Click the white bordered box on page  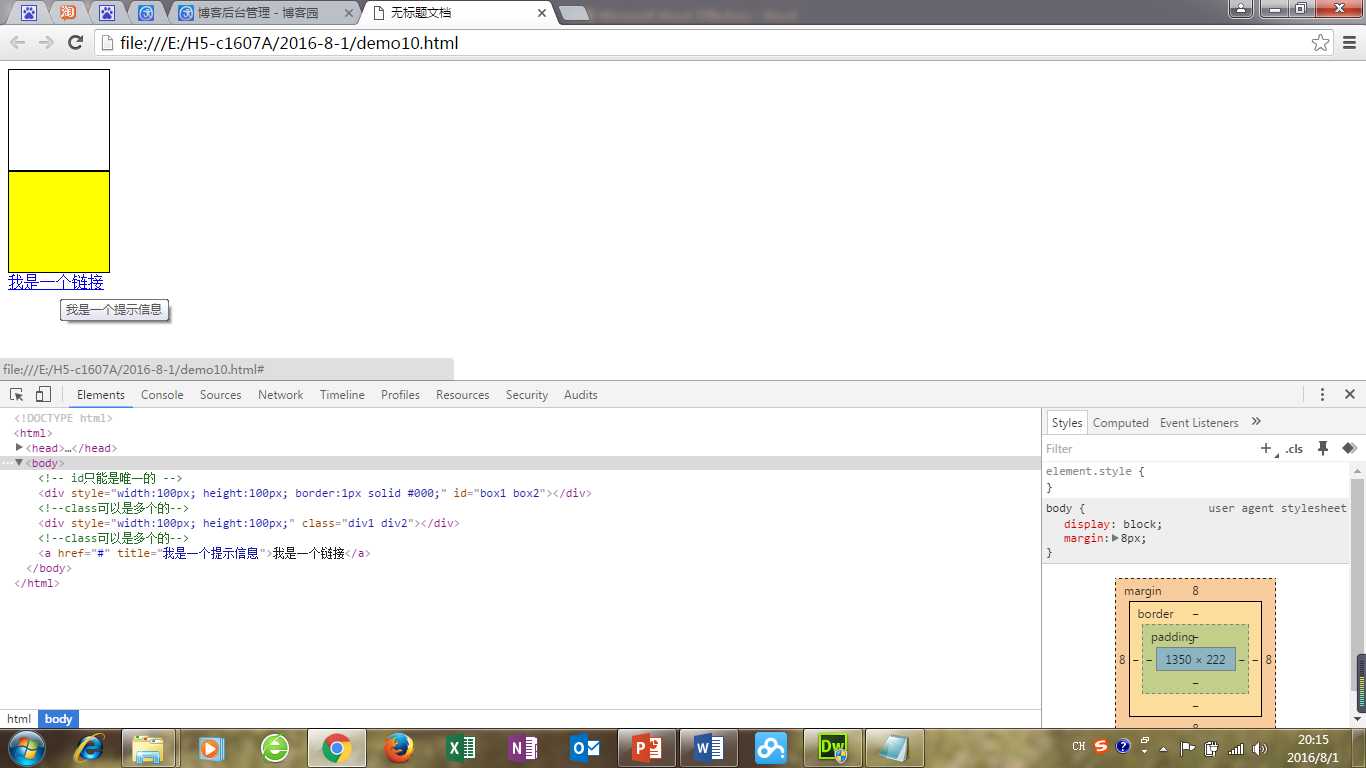click(x=59, y=120)
